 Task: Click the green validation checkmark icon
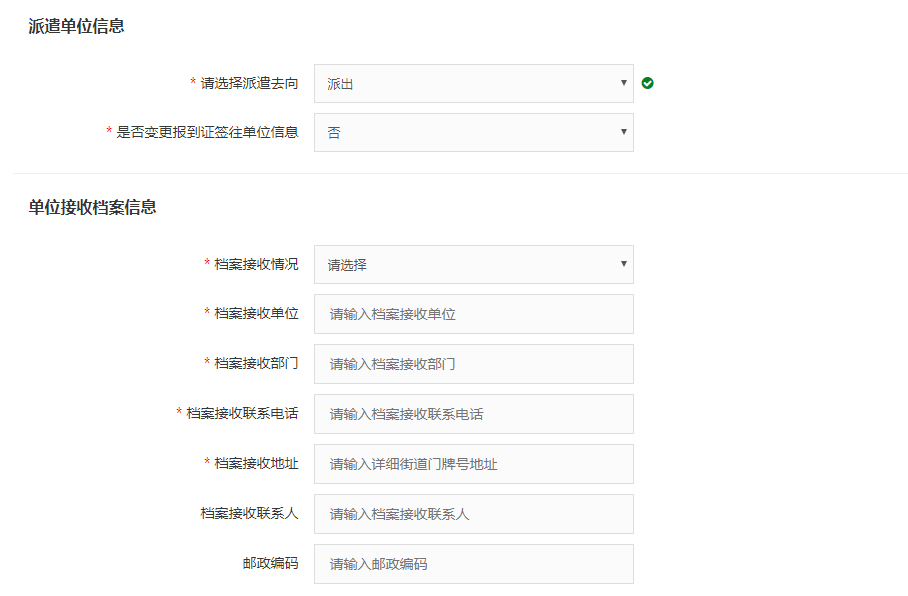tap(648, 84)
